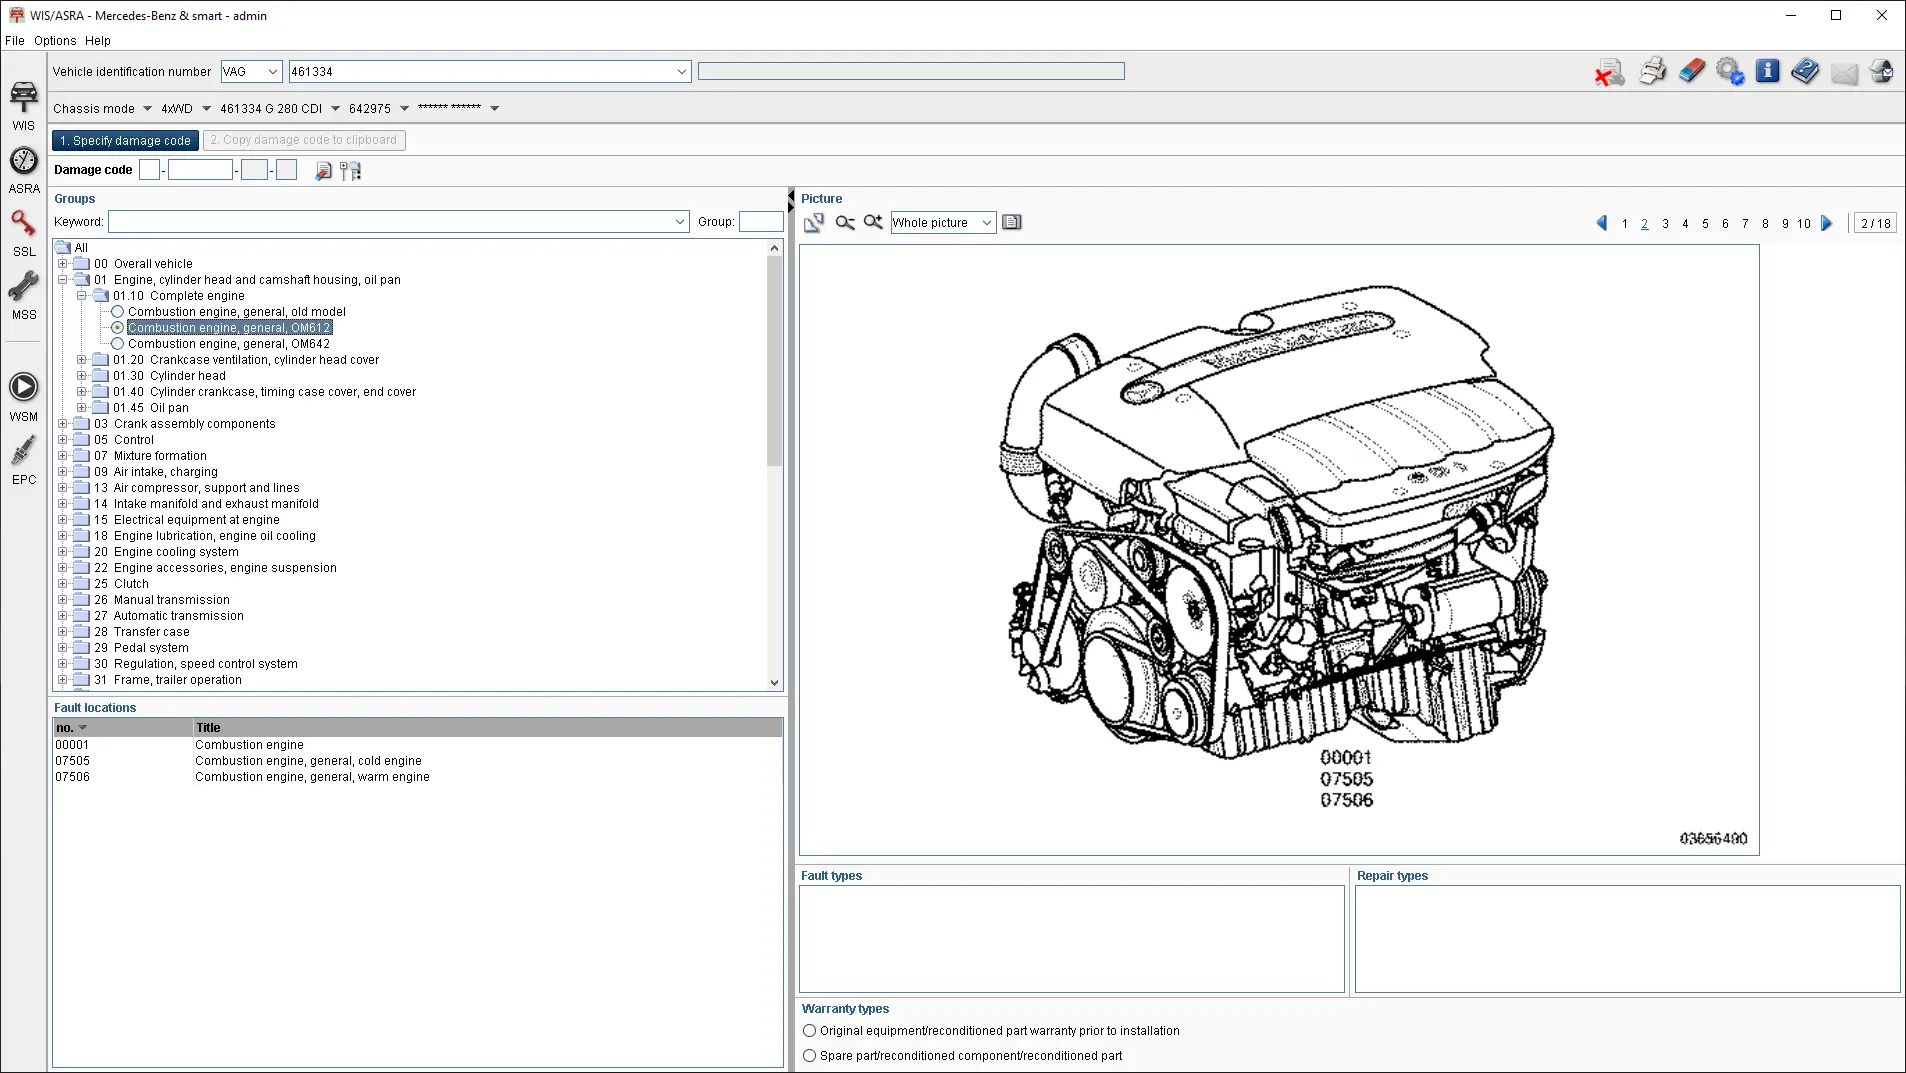Click the Keyword input field

tap(392, 222)
